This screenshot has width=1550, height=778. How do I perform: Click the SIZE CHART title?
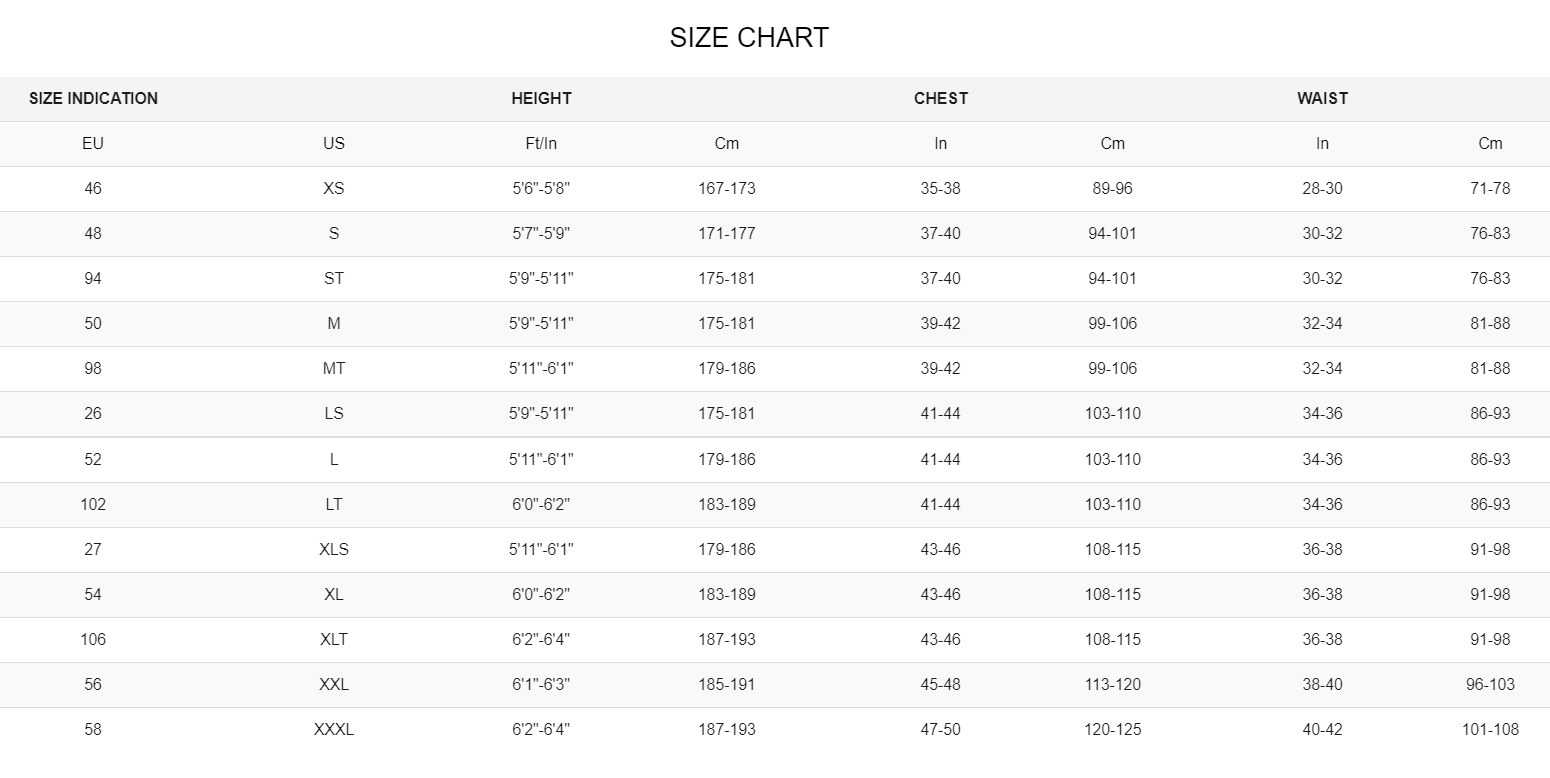pos(749,38)
